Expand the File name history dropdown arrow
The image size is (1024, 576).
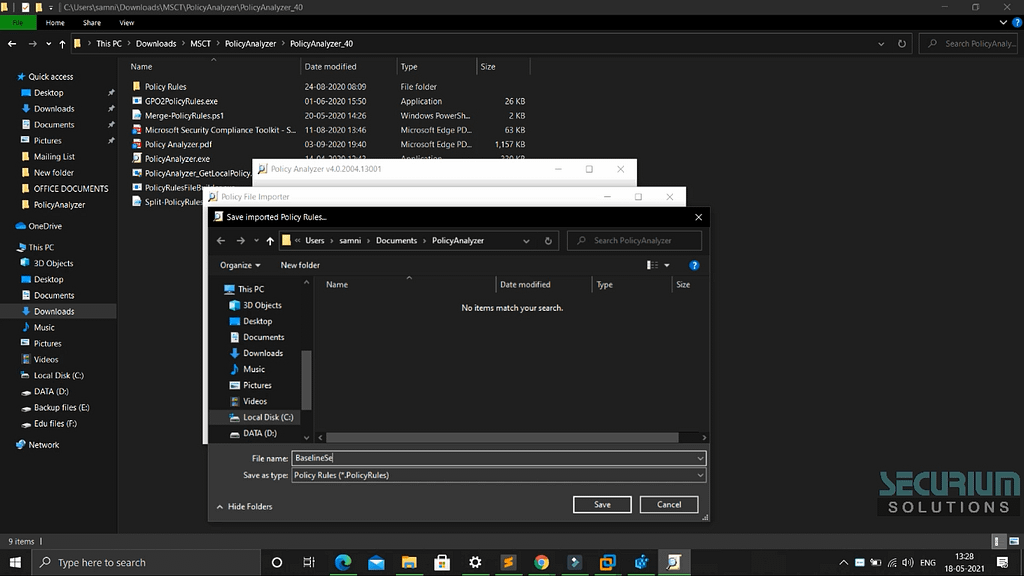click(x=700, y=458)
